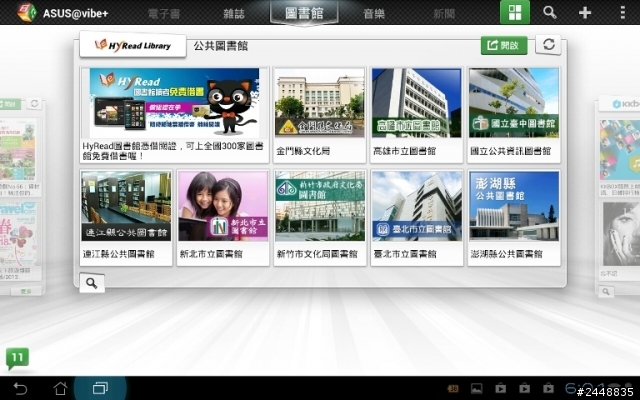Open the overflow menu (three dots)
Screen dimensions: 640x400
[x=622, y=13]
